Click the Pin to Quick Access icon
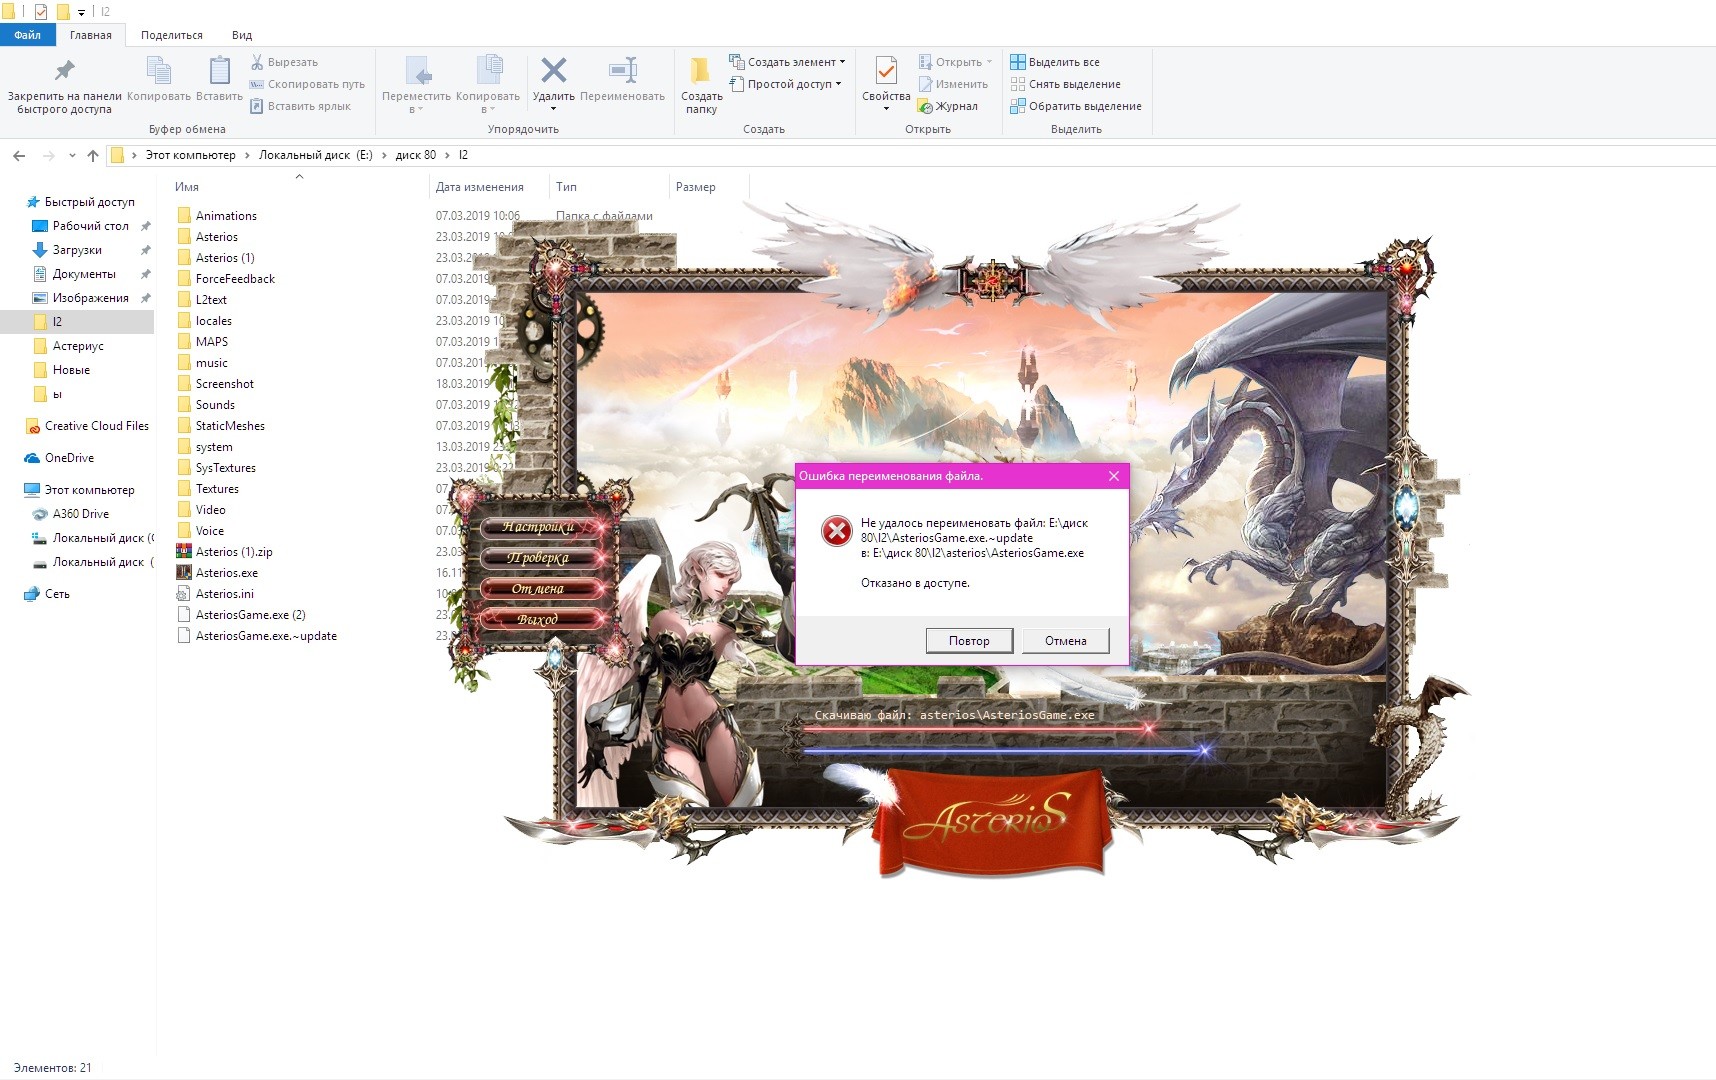Screen dimensions: 1716x1080 coord(64,71)
